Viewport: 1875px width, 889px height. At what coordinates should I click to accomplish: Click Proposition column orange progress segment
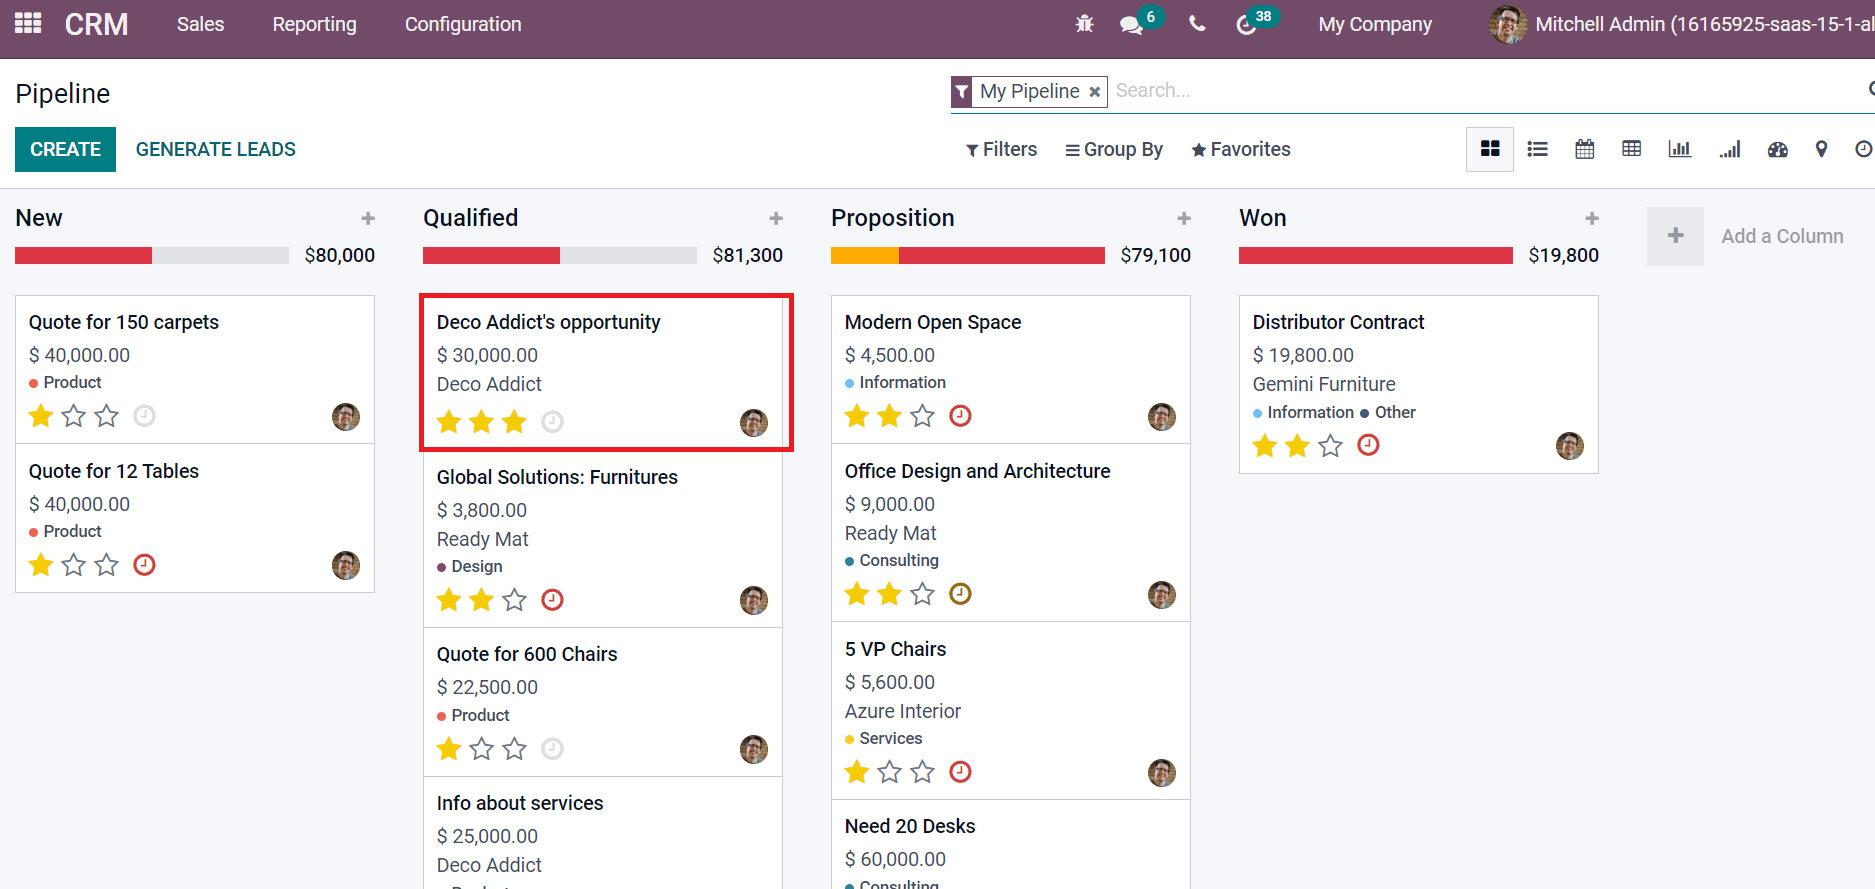pos(865,256)
